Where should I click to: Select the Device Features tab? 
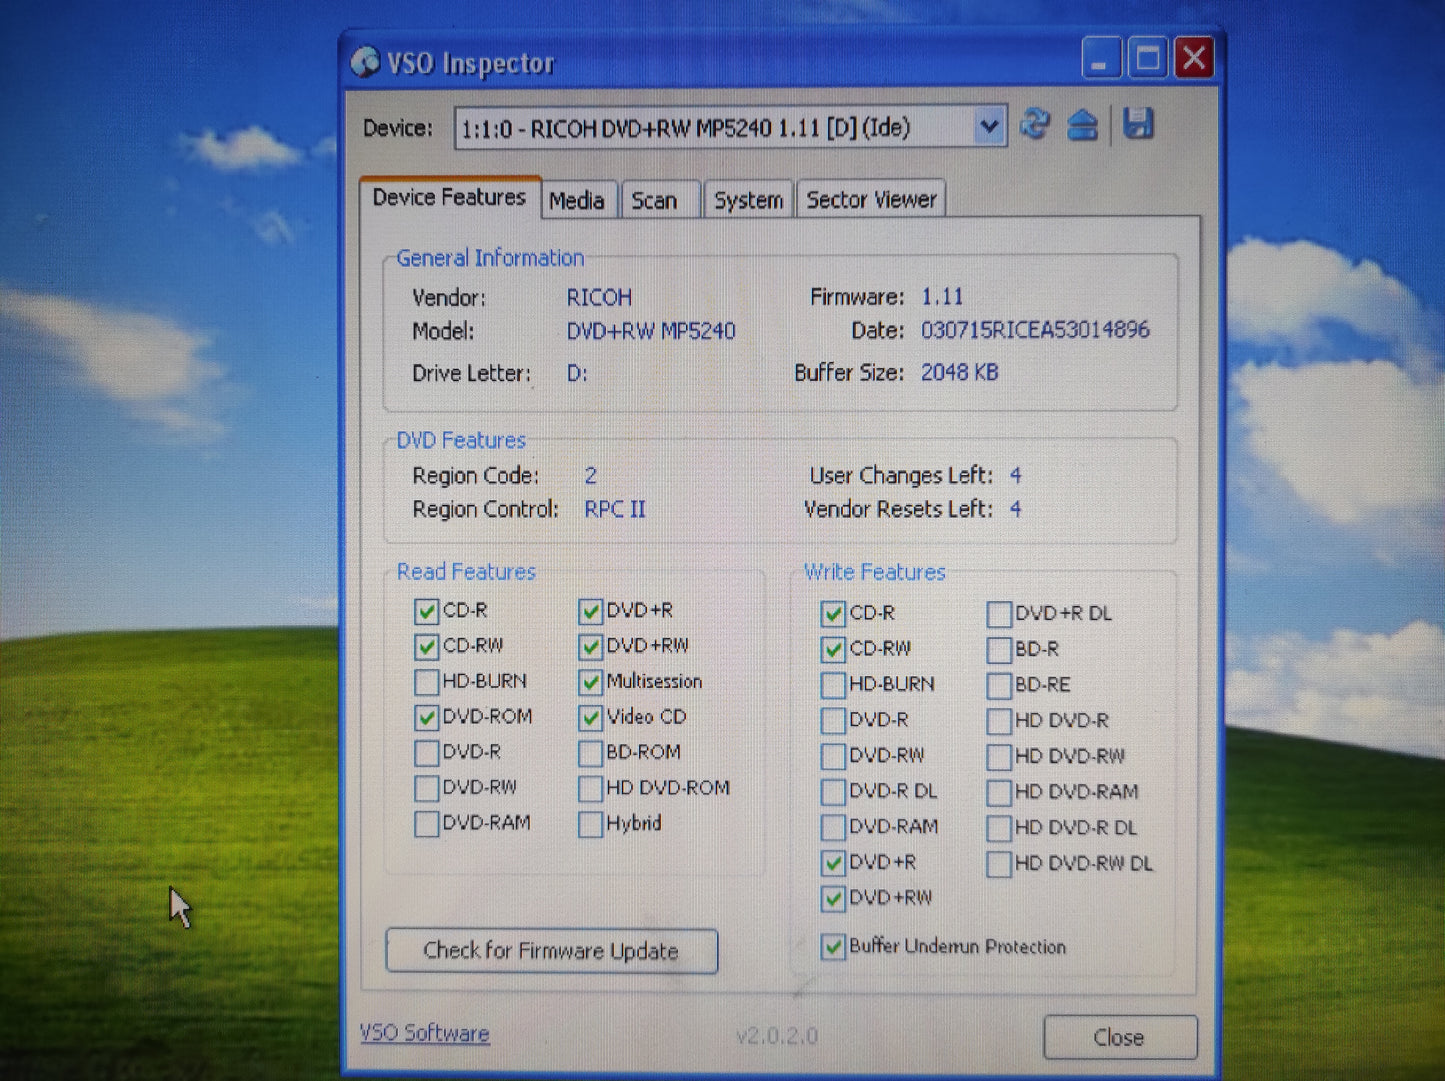[x=449, y=198]
